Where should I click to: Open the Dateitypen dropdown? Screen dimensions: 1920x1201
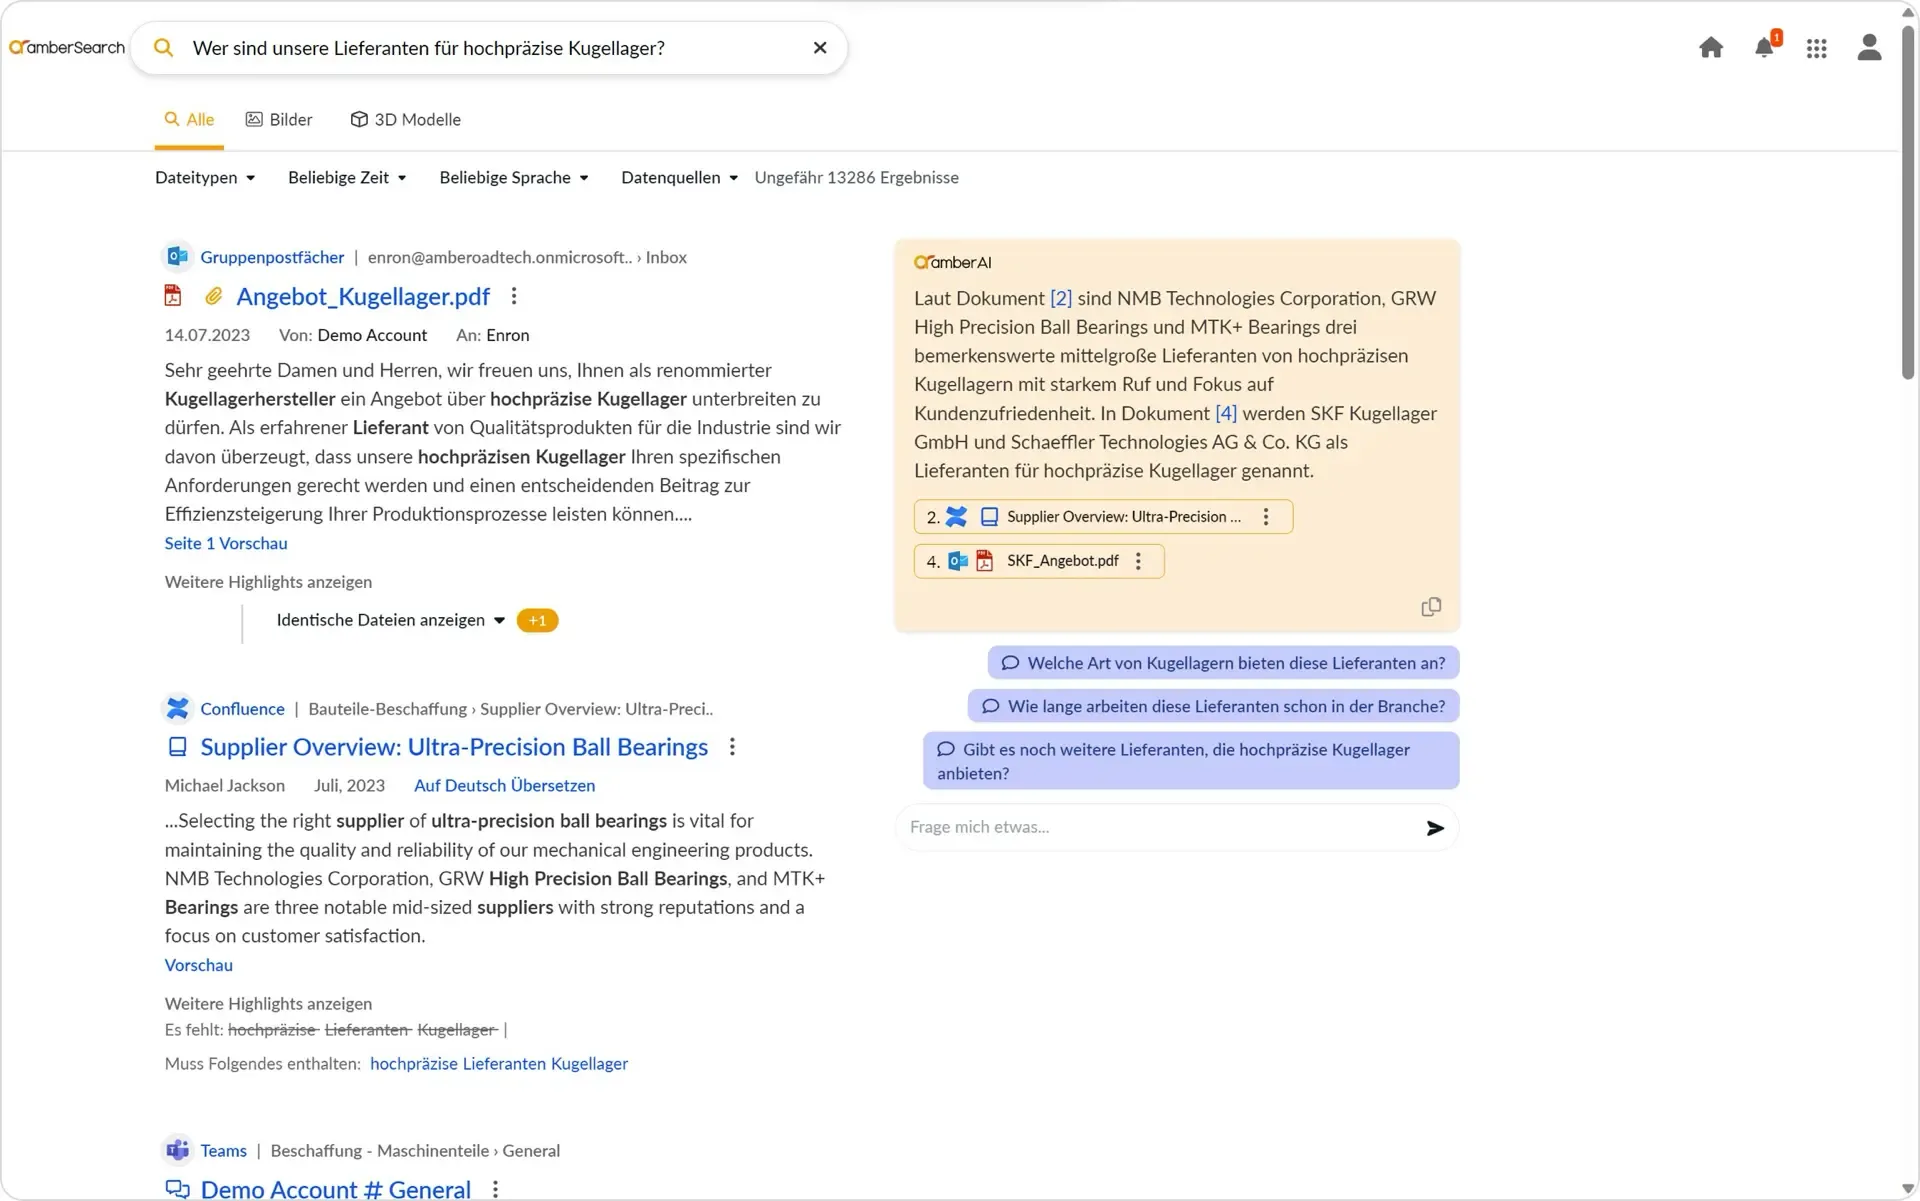[205, 177]
